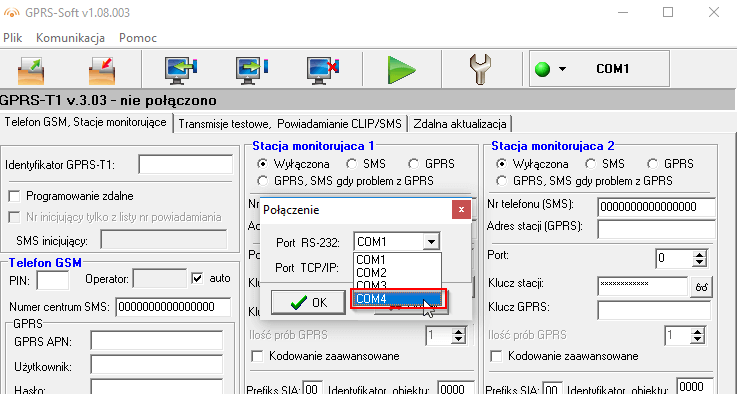
Task: Open configuration with the wrench icon
Action: 480,70
